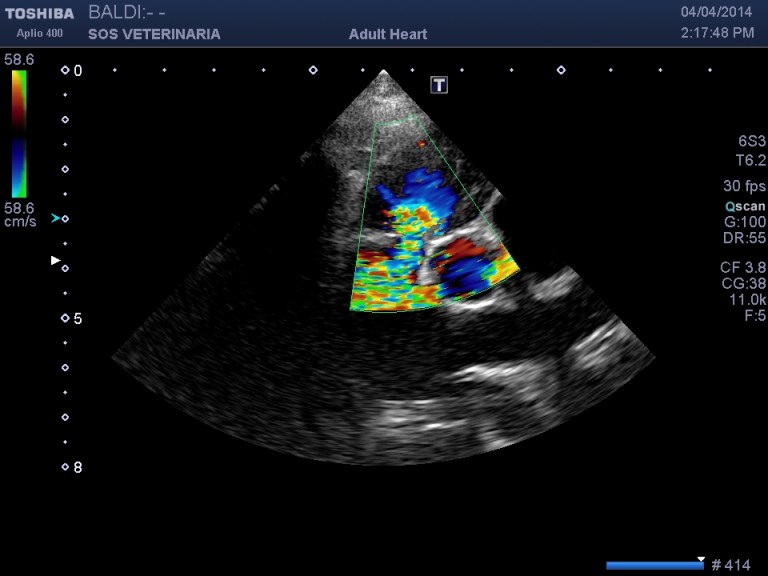Click the green color Doppler box top edge
Image resolution: width=768 pixels, height=576 pixels.
[395, 120]
